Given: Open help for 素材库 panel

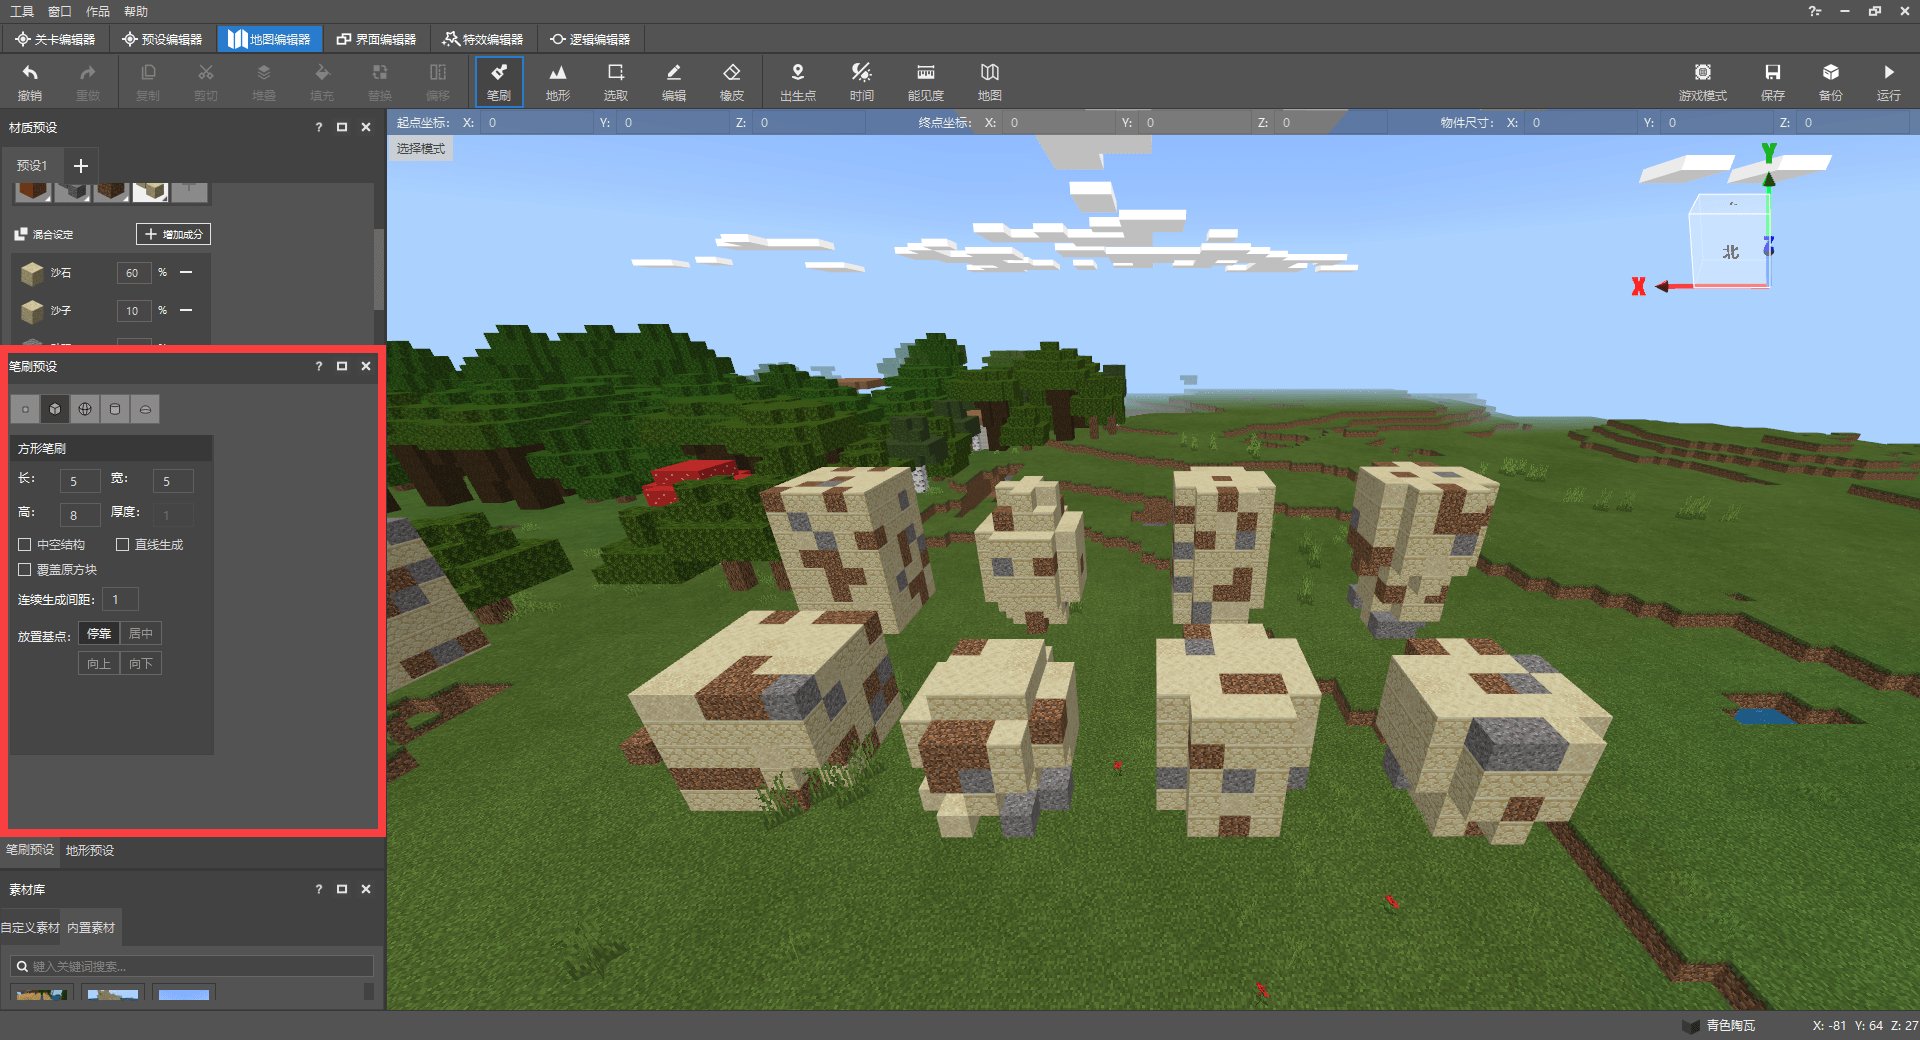Looking at the screenshot, I should point(319,889).
